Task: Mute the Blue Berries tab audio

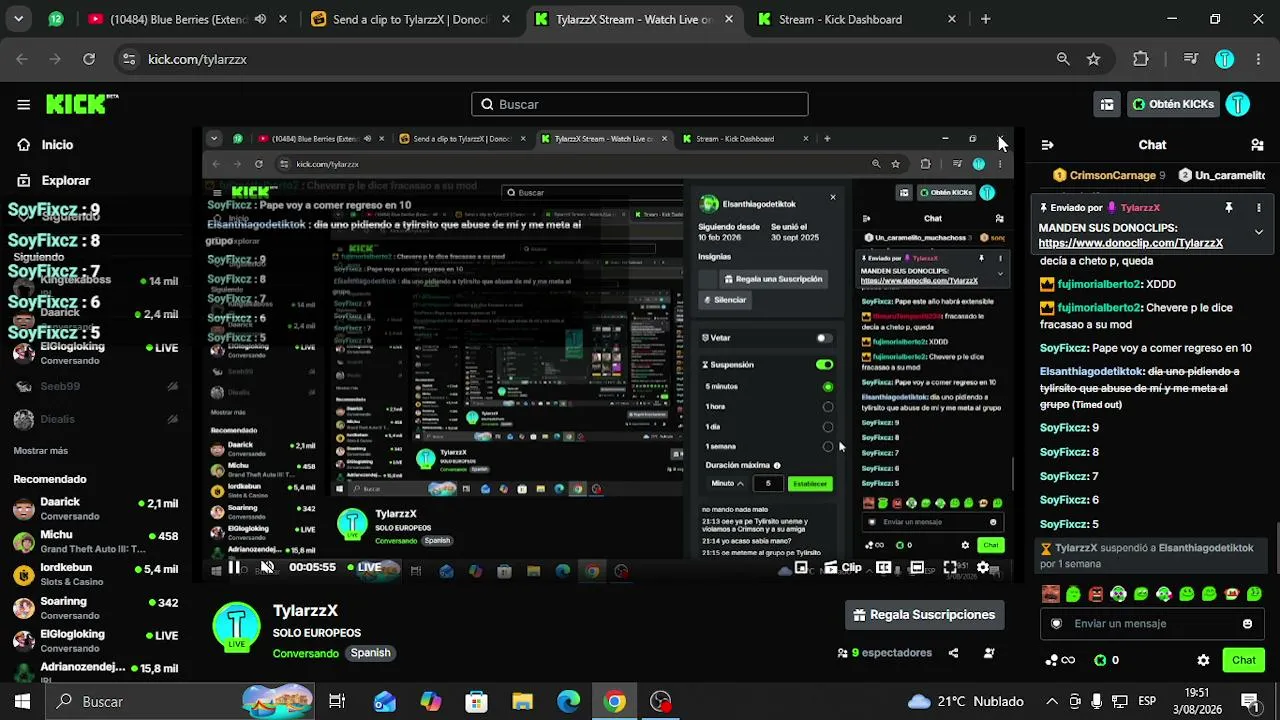Action: 261,19
